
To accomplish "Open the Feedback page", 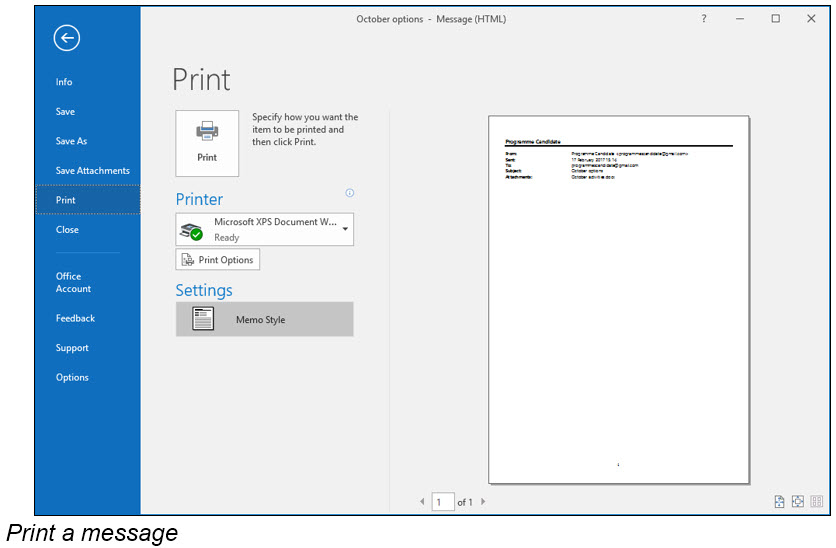I will point(75,318).
